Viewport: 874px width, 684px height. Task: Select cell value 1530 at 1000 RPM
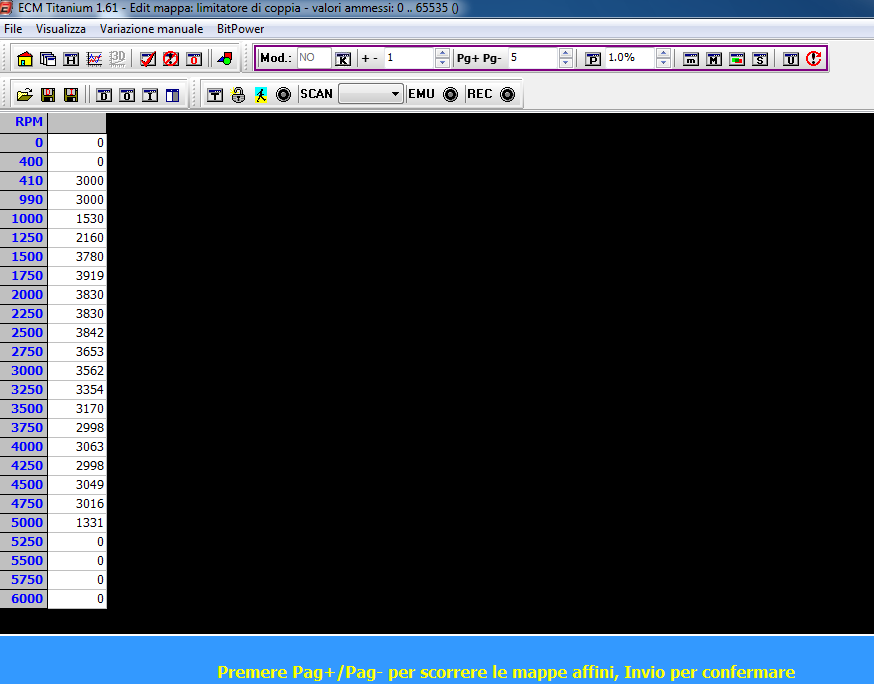coord(77,219)
